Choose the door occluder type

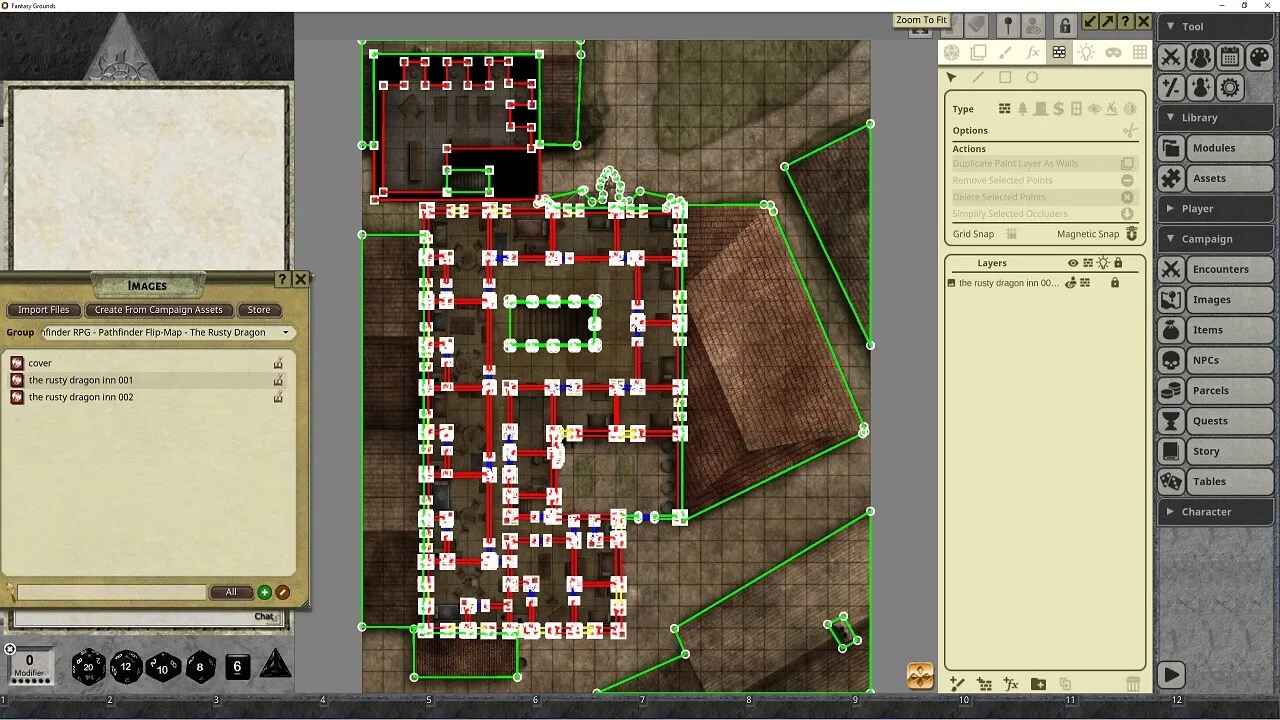point(1041,109)
